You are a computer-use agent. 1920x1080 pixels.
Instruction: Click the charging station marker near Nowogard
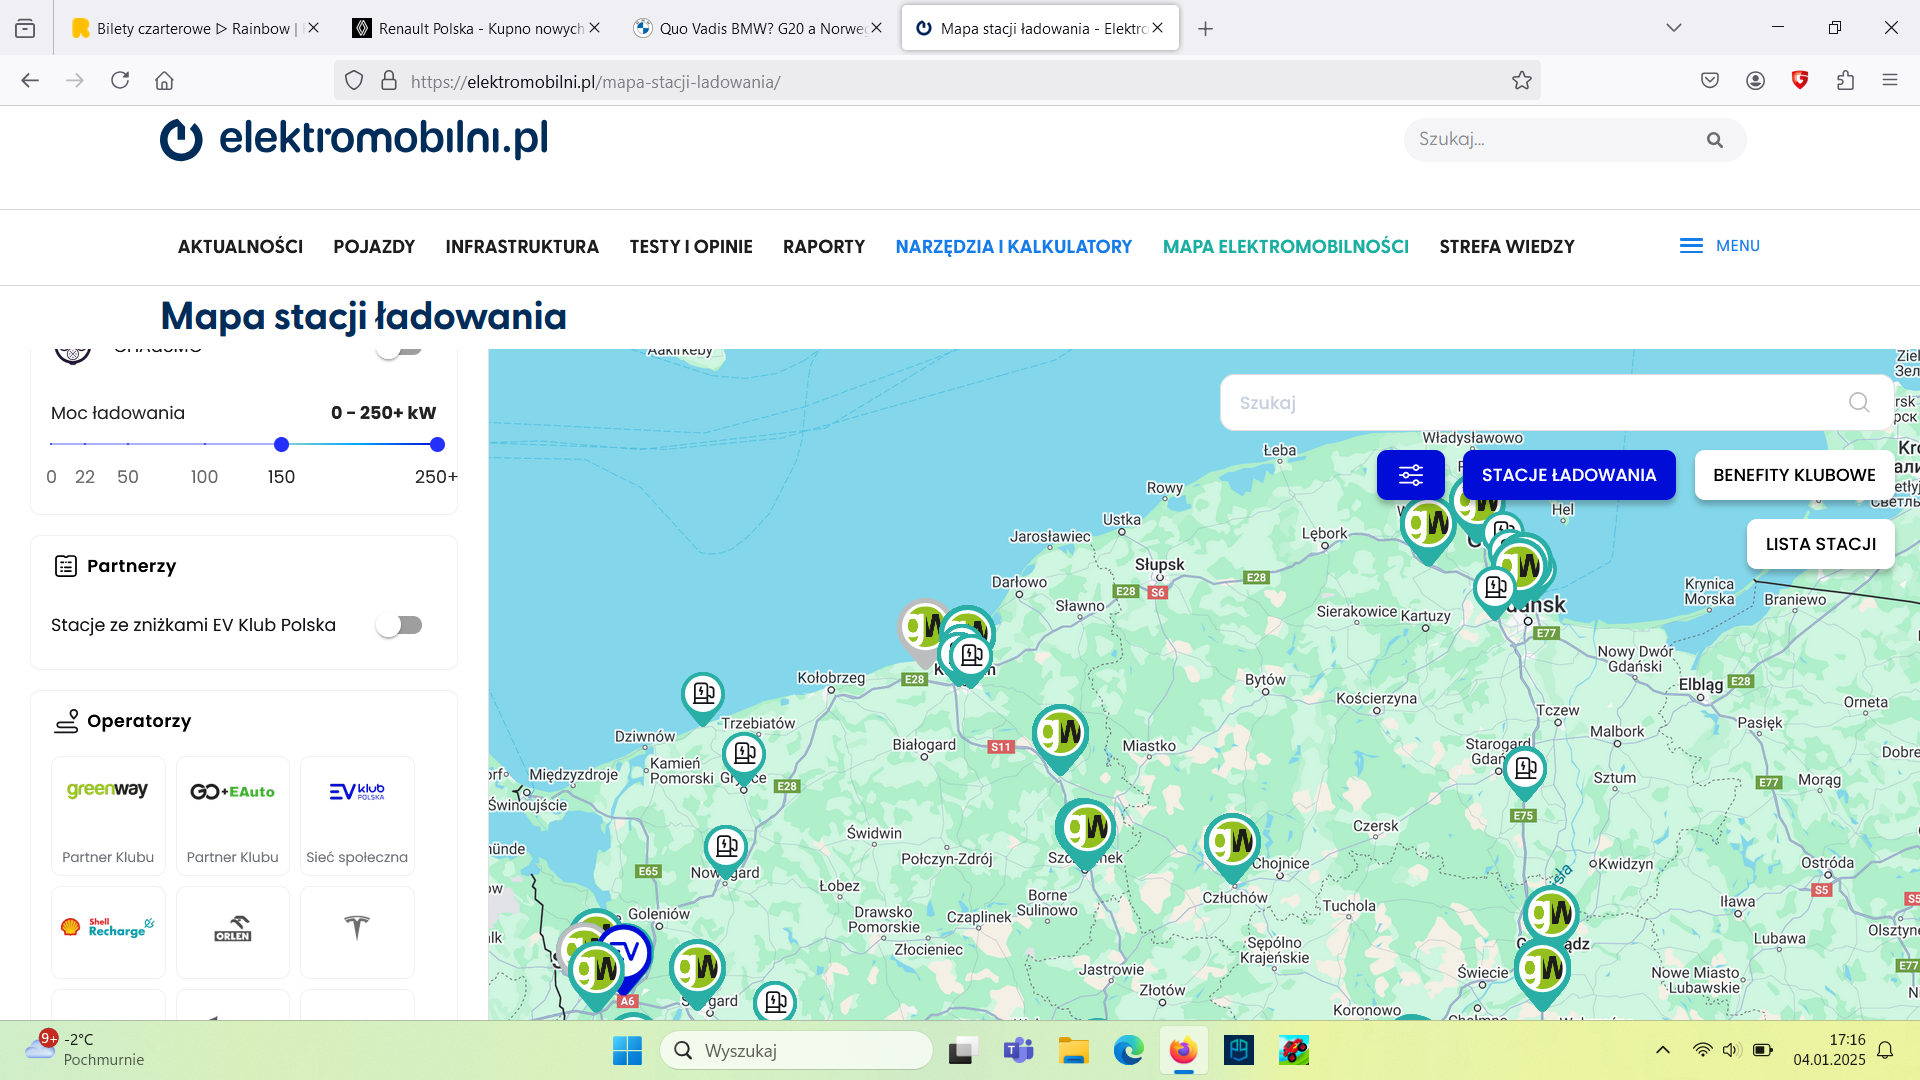point(726,851)
